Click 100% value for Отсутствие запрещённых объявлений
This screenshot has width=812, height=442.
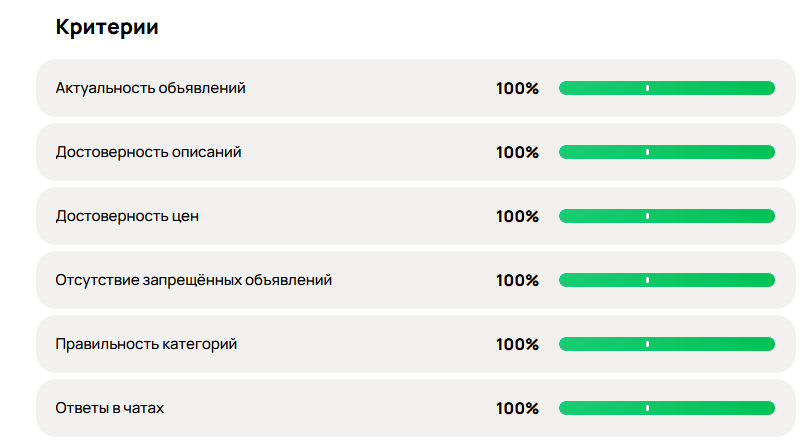[517, 280]
